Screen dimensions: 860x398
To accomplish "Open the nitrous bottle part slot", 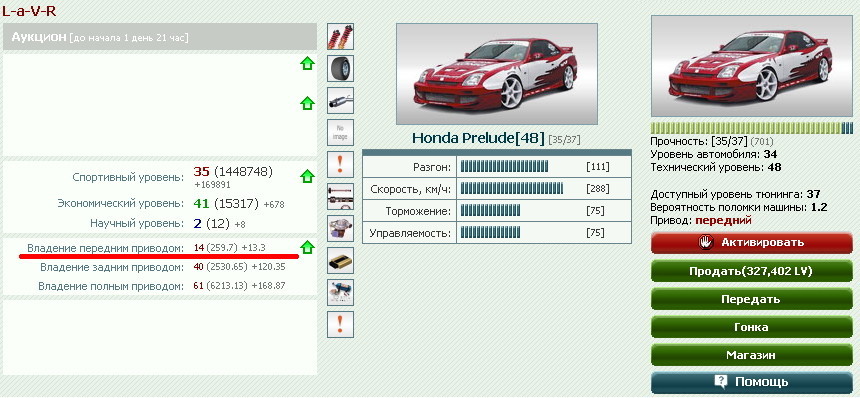I will pyautogui.click(x=341, y=292).
